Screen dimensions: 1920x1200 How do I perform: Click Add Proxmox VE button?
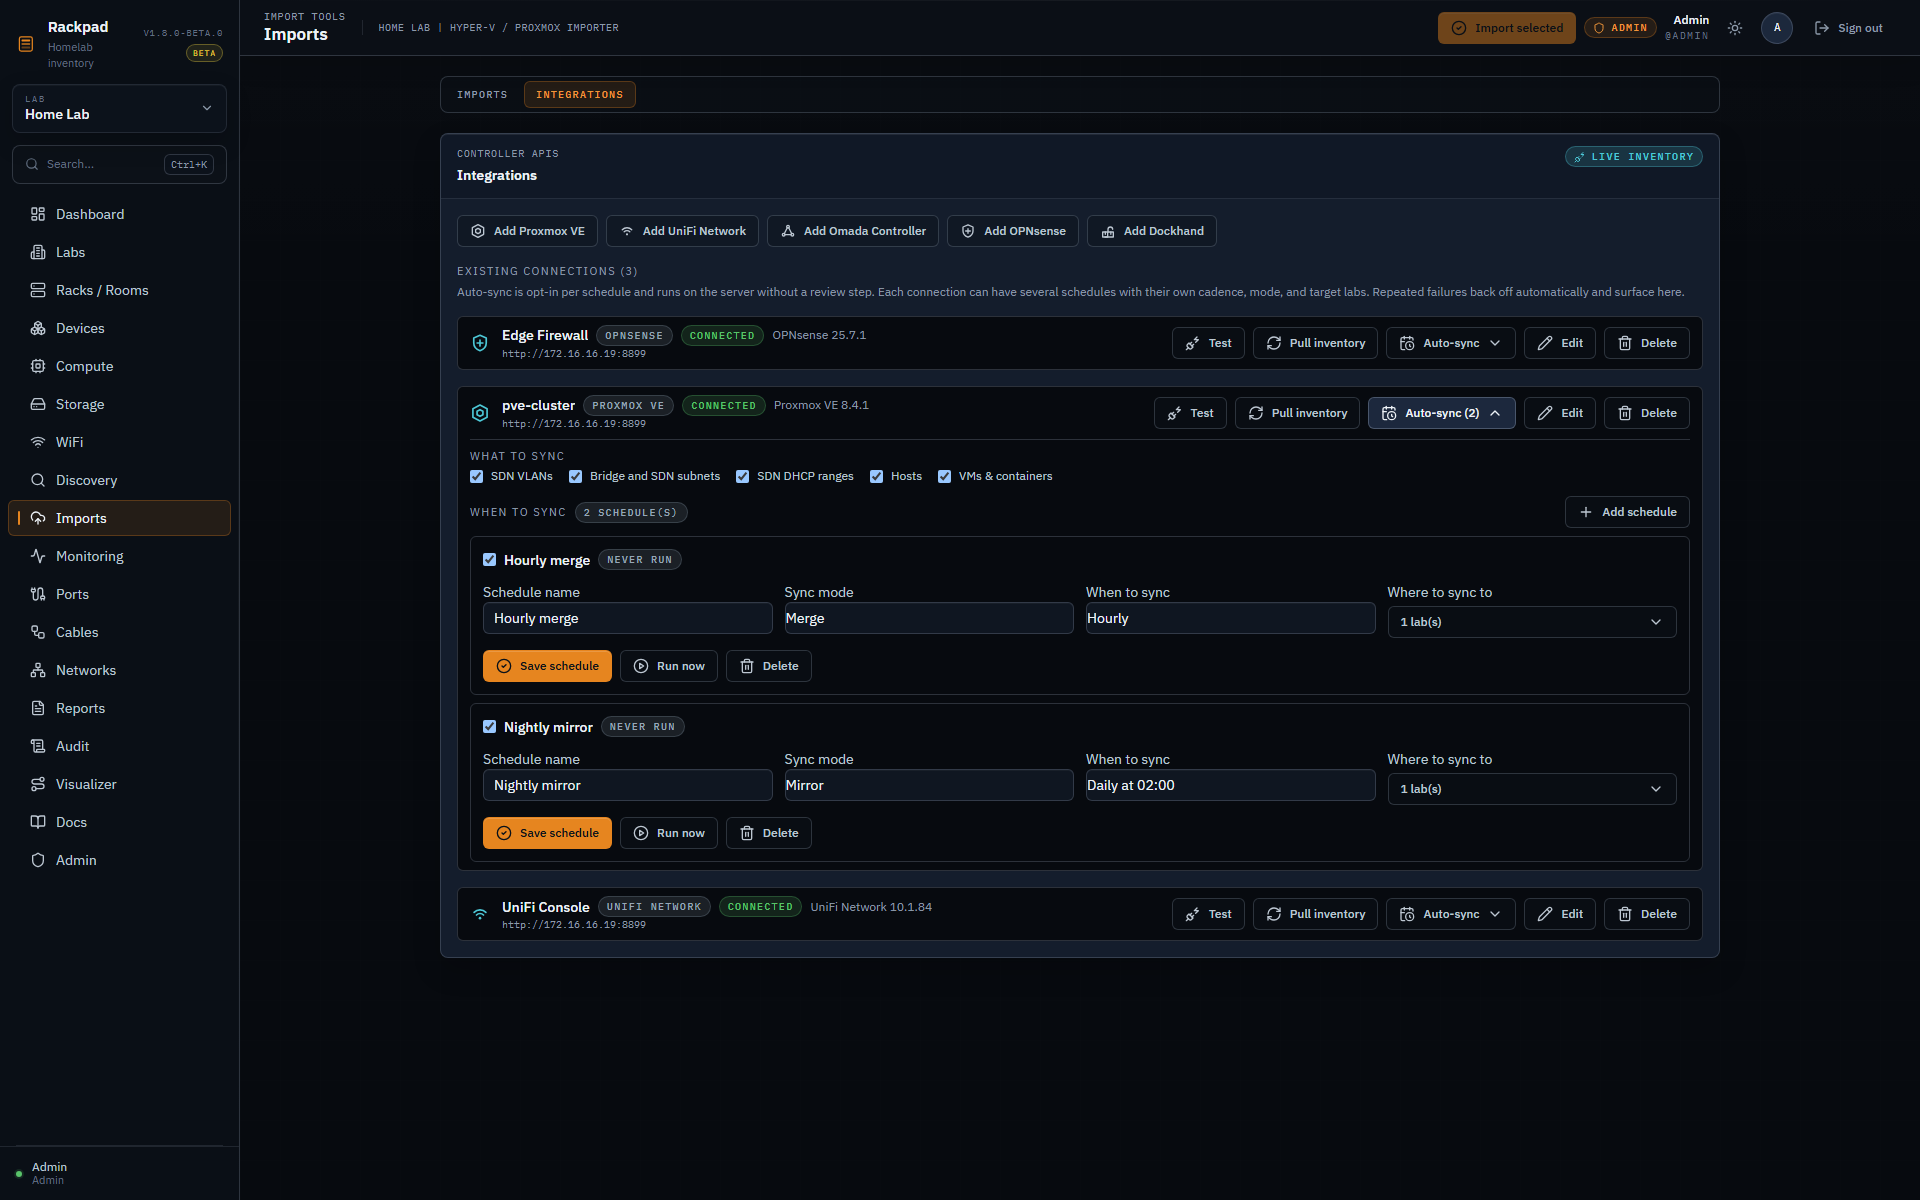click(527, 231)
